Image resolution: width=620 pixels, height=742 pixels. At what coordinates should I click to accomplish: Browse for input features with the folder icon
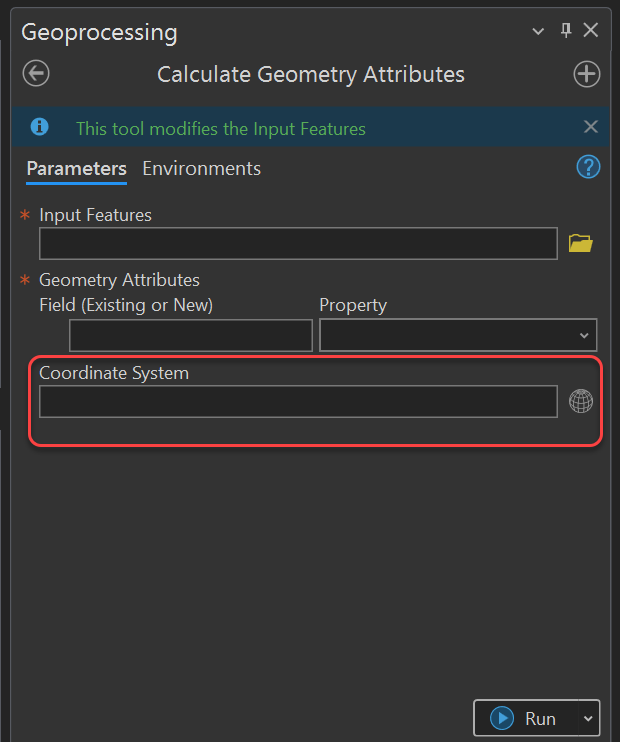click(580, 243)
